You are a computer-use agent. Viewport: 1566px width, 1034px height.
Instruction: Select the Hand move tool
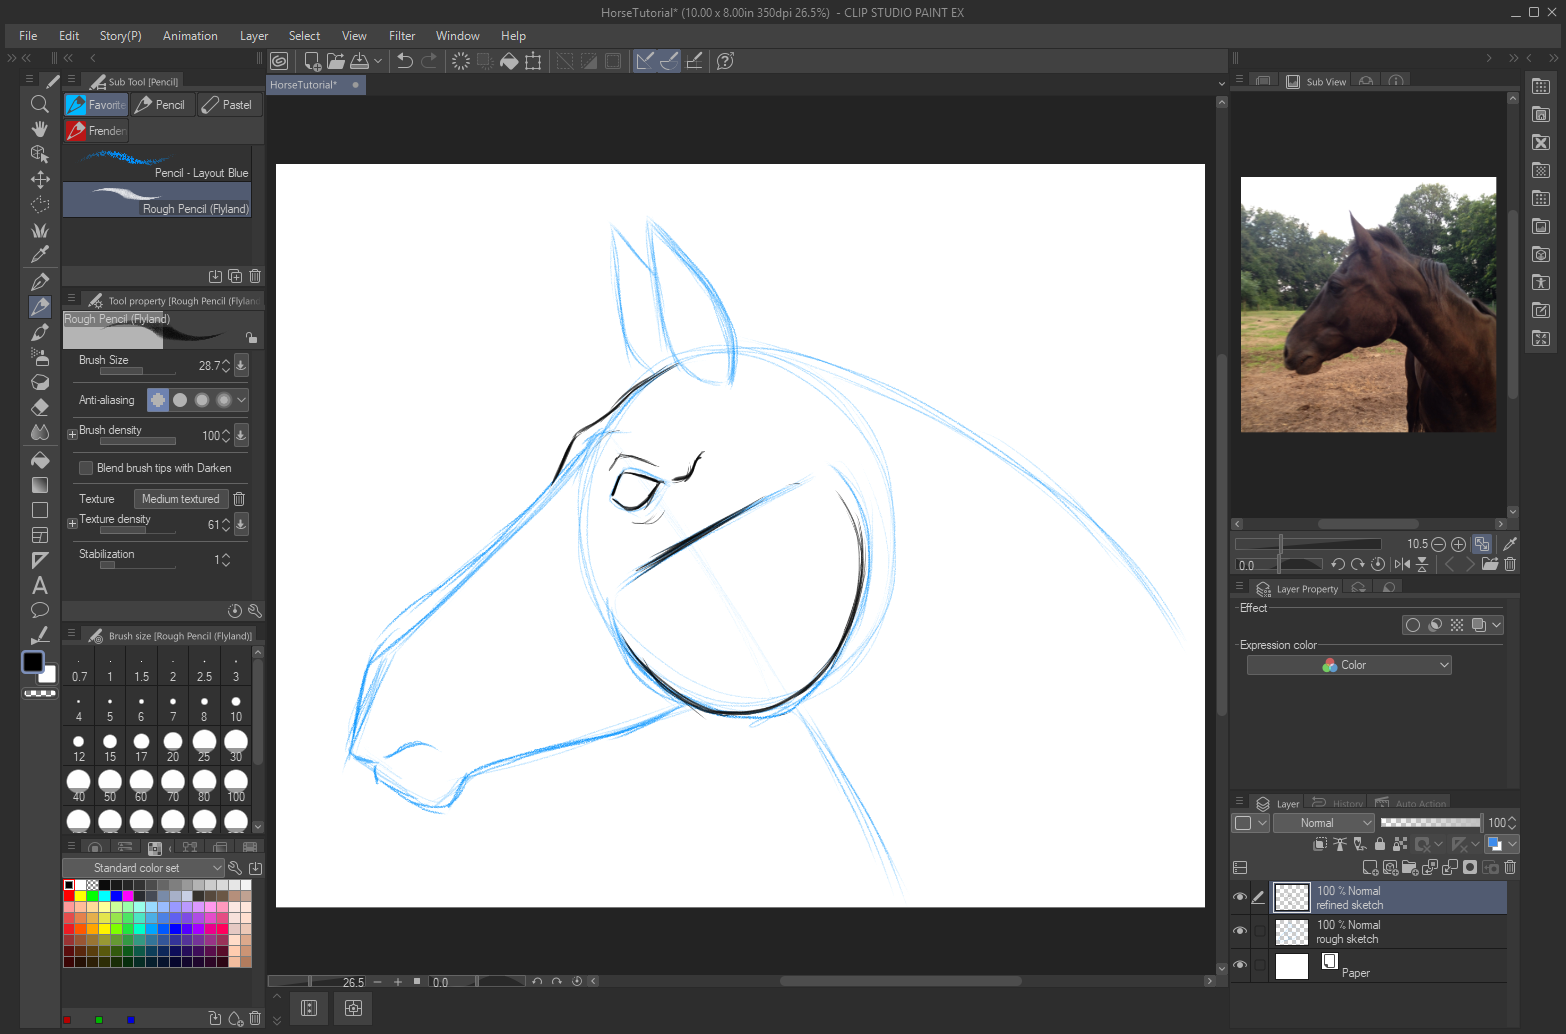[x=40, y=129]
